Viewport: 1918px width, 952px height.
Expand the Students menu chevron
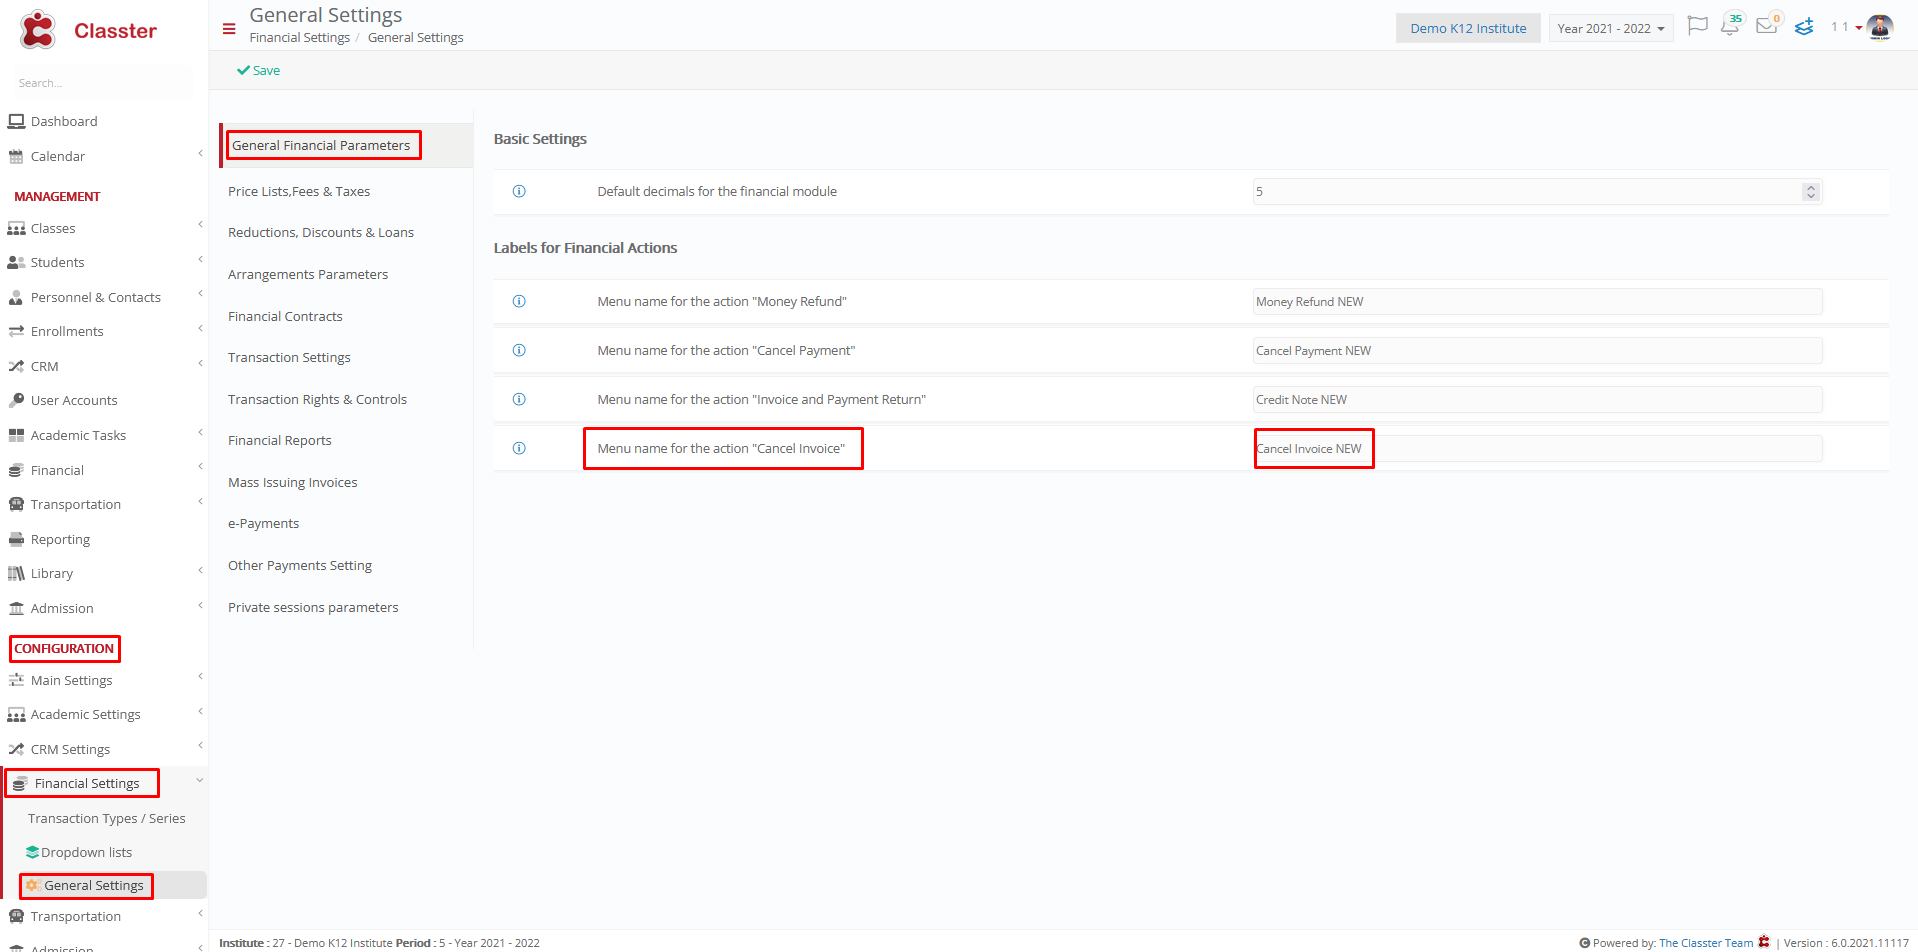coord(200,259)
